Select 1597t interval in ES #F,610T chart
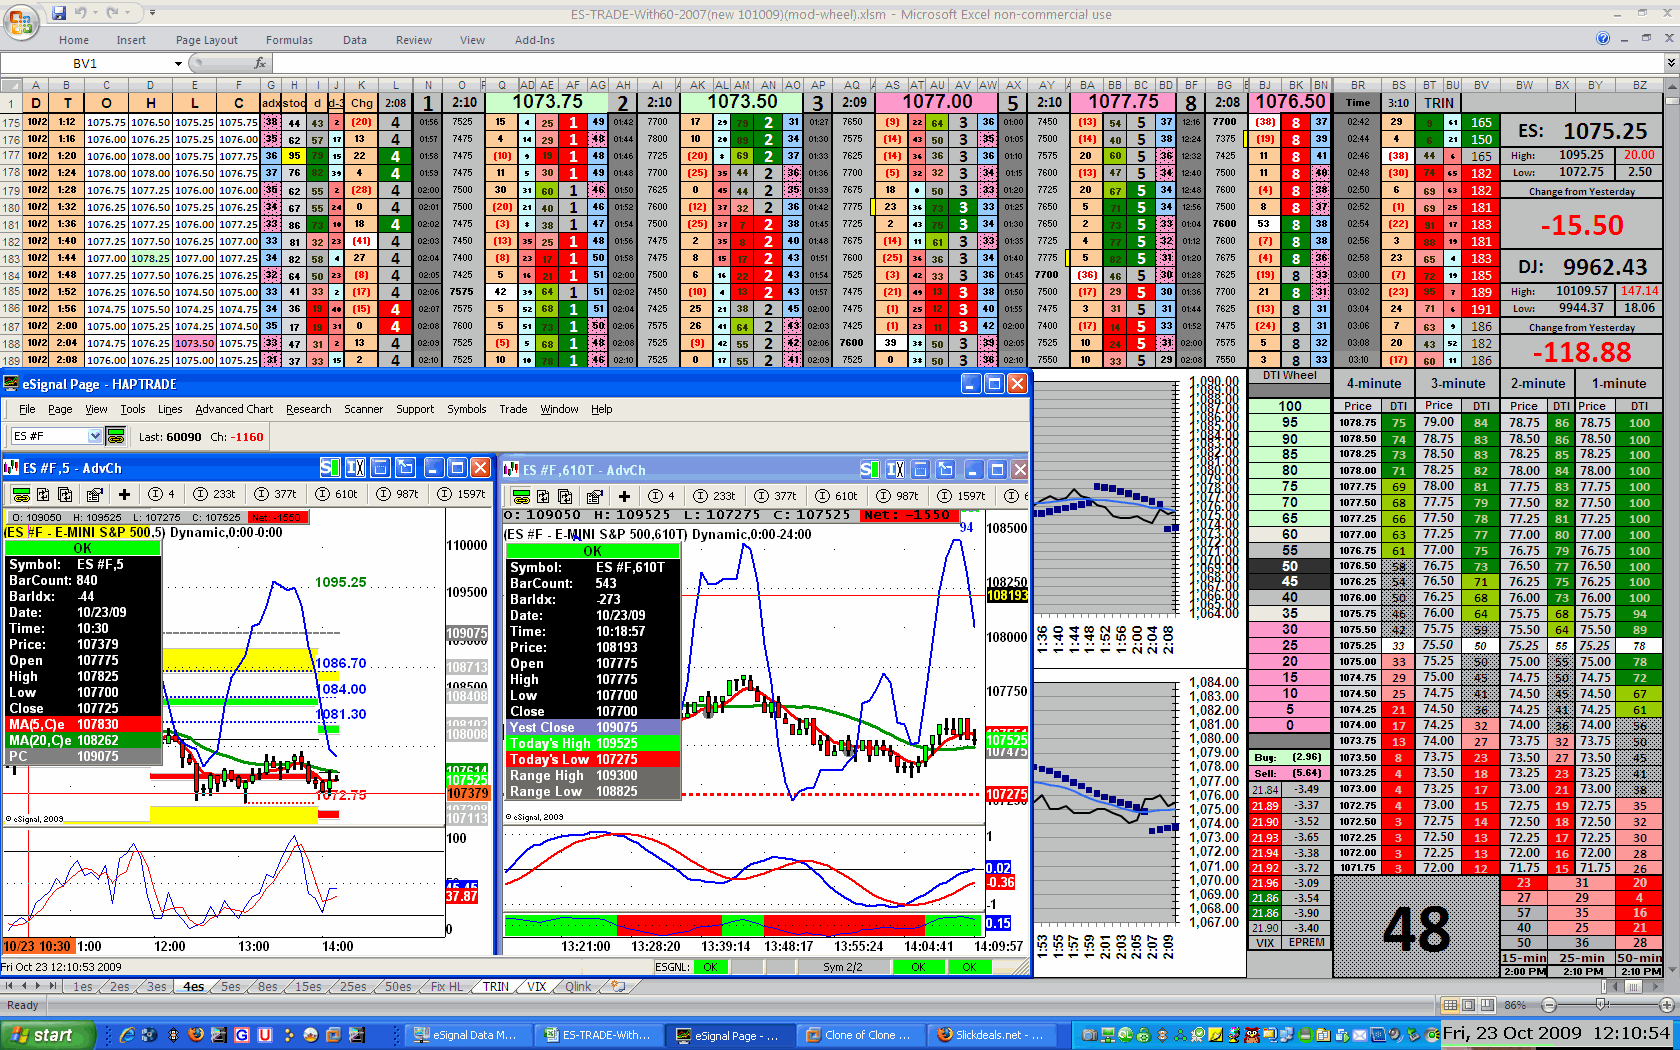 (961, 496)
